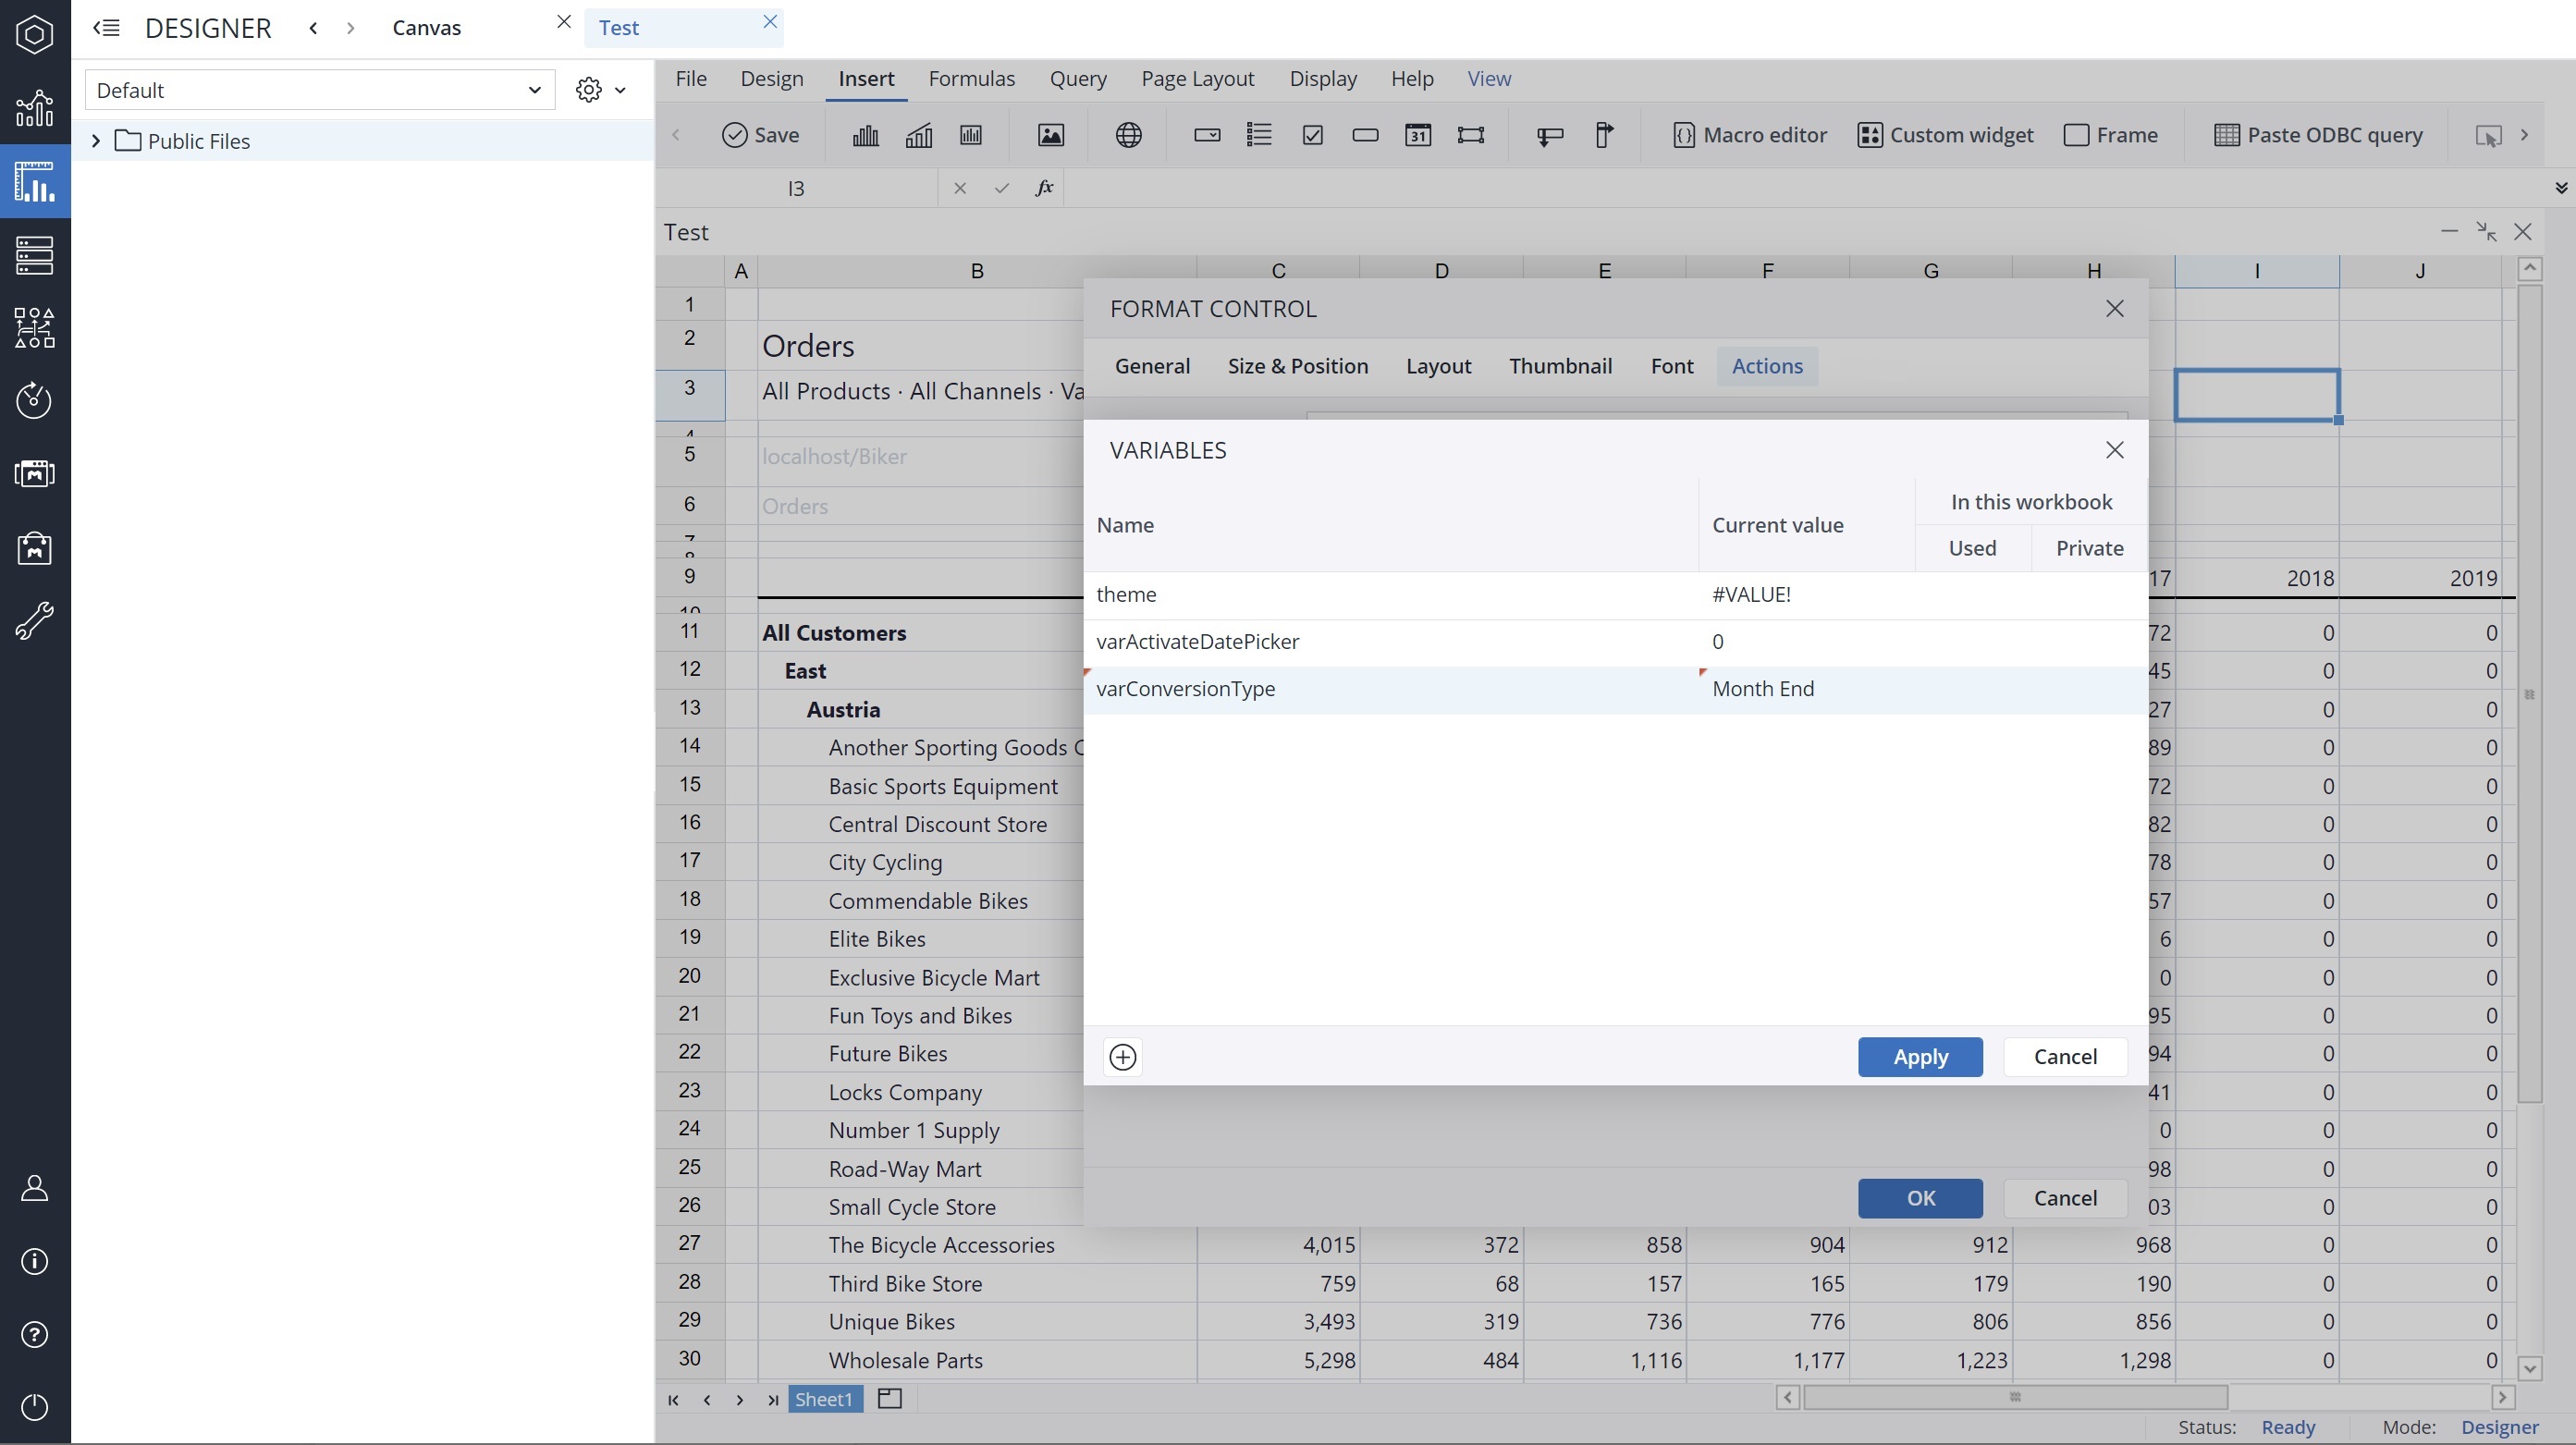This screenshot has height=1445, width=2576.
Task: Click the fx insert function icon
Action: pos(1044,188)
